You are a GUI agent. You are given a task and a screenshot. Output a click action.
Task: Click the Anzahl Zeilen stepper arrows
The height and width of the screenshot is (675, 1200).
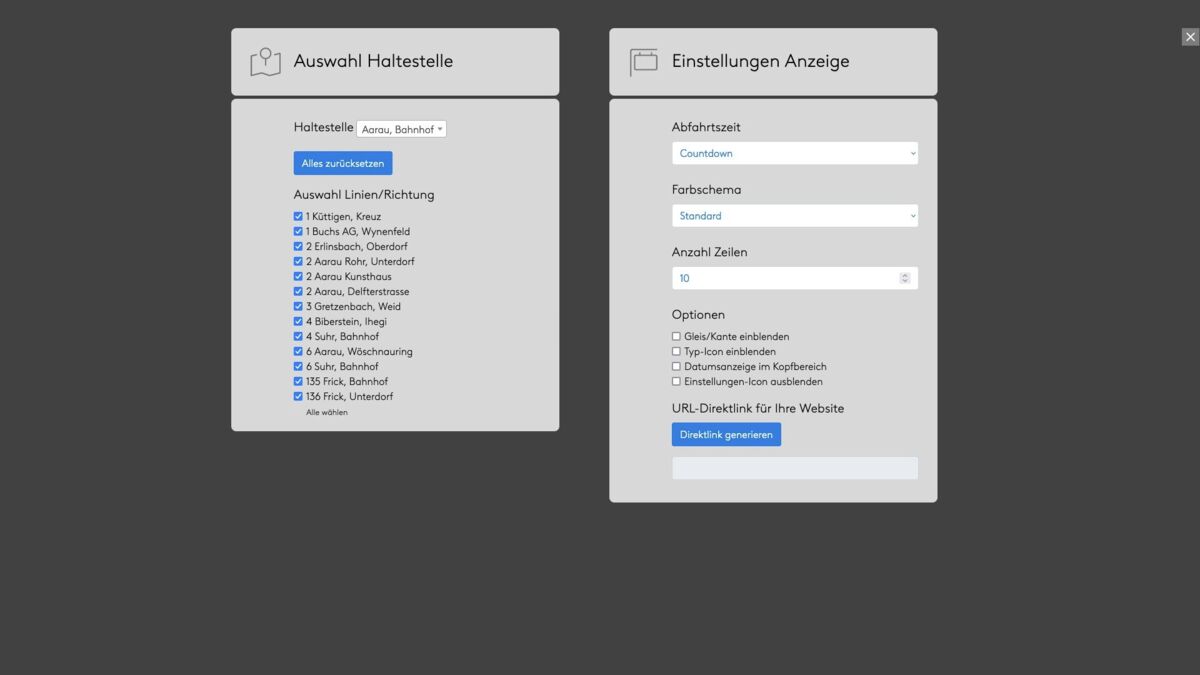(x=905, y=278)
